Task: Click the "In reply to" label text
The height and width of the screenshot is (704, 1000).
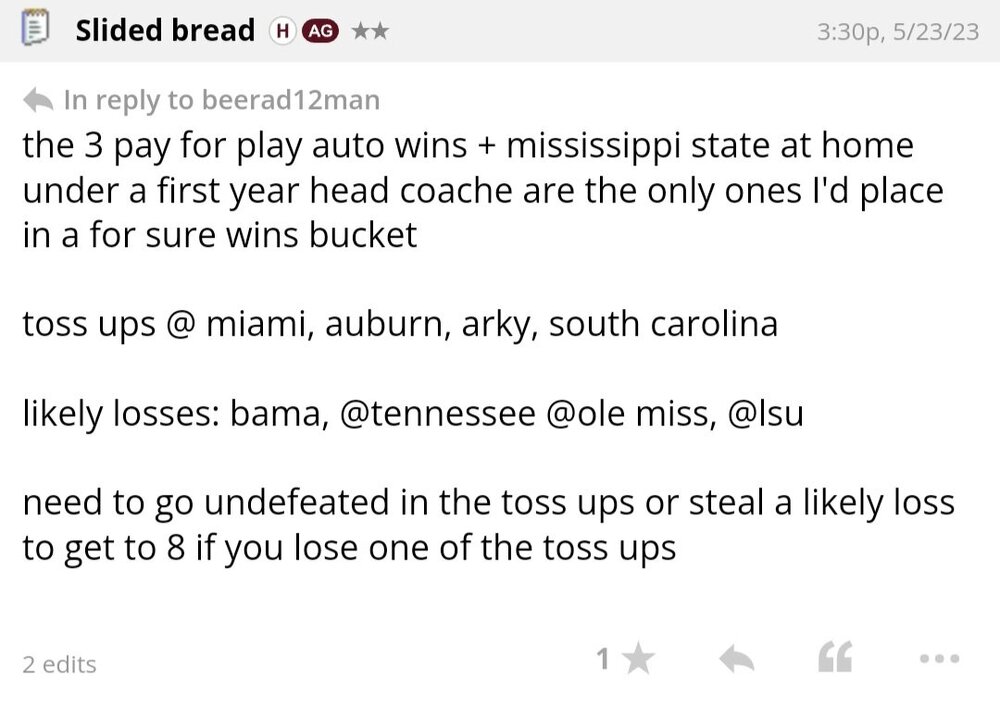Action: 130,100
